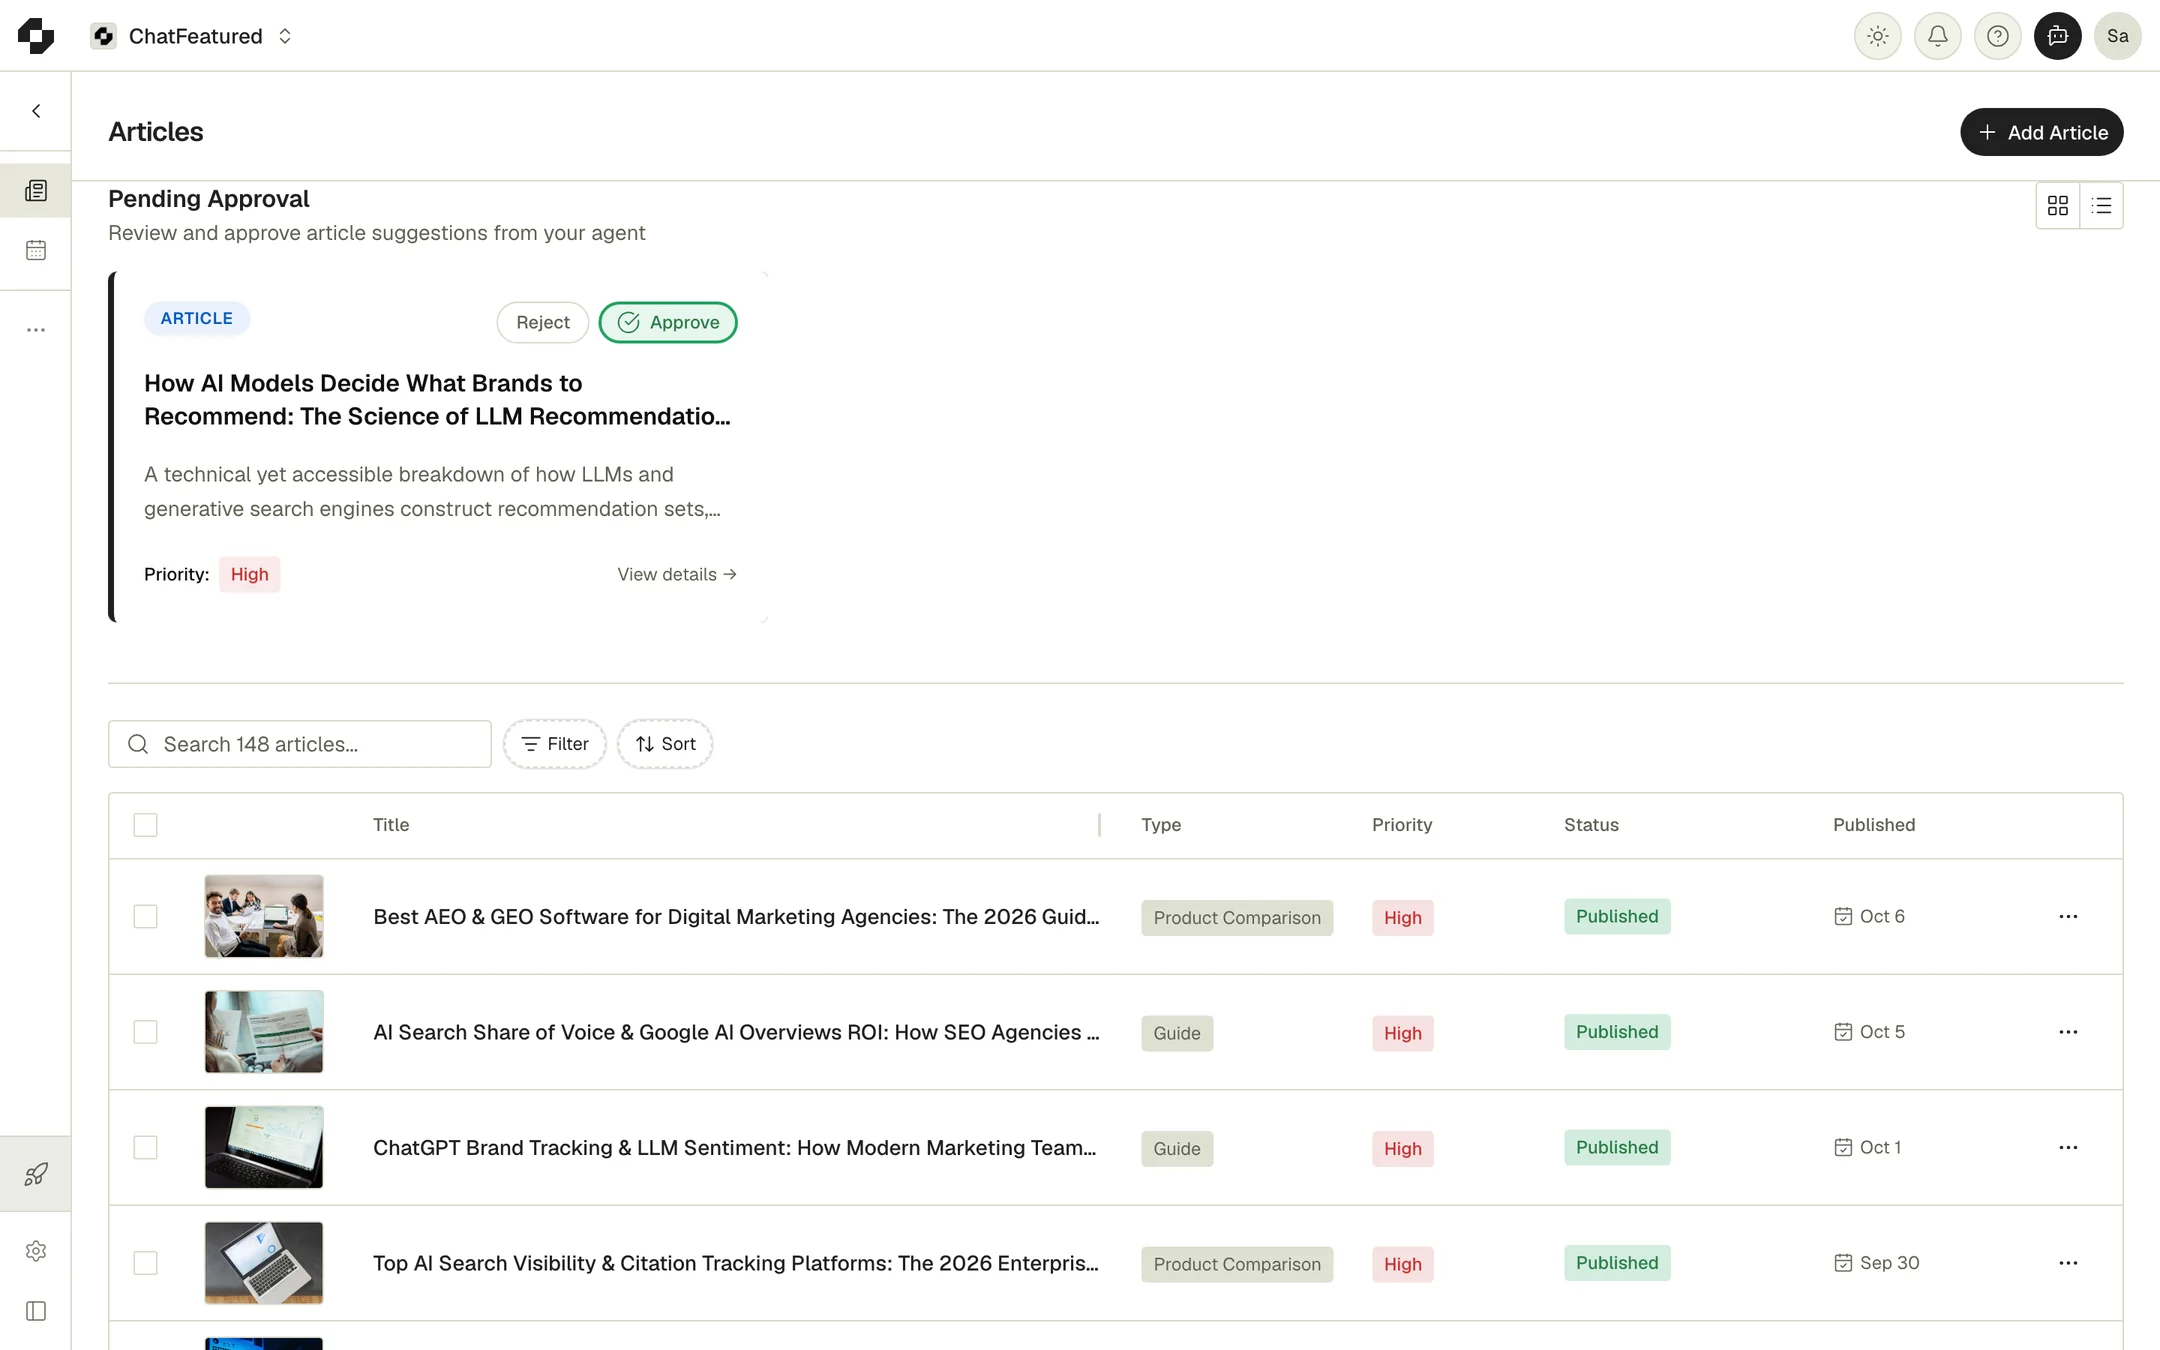2160x1350 pixels.
Task: Collapse sidebar with back chevron
Action: 36,111
